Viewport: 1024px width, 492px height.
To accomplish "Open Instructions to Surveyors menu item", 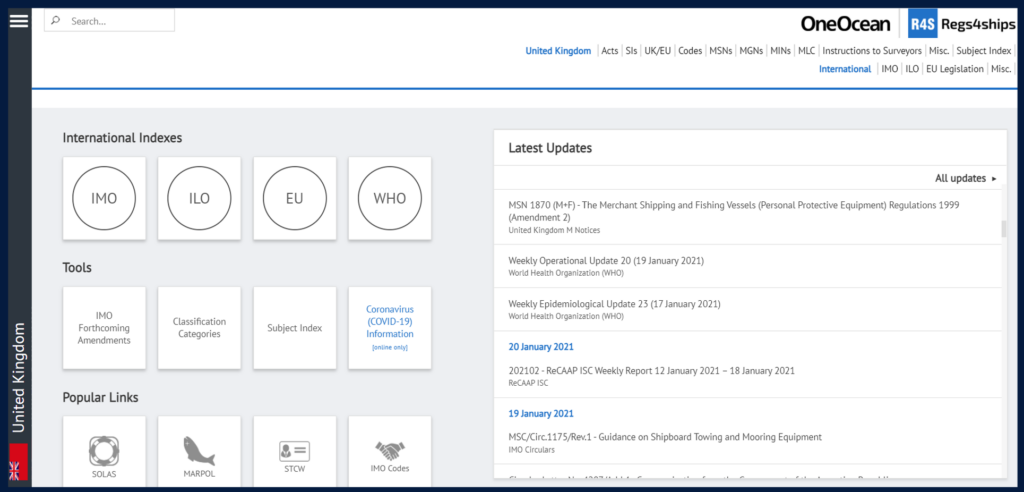I will 872,50.
